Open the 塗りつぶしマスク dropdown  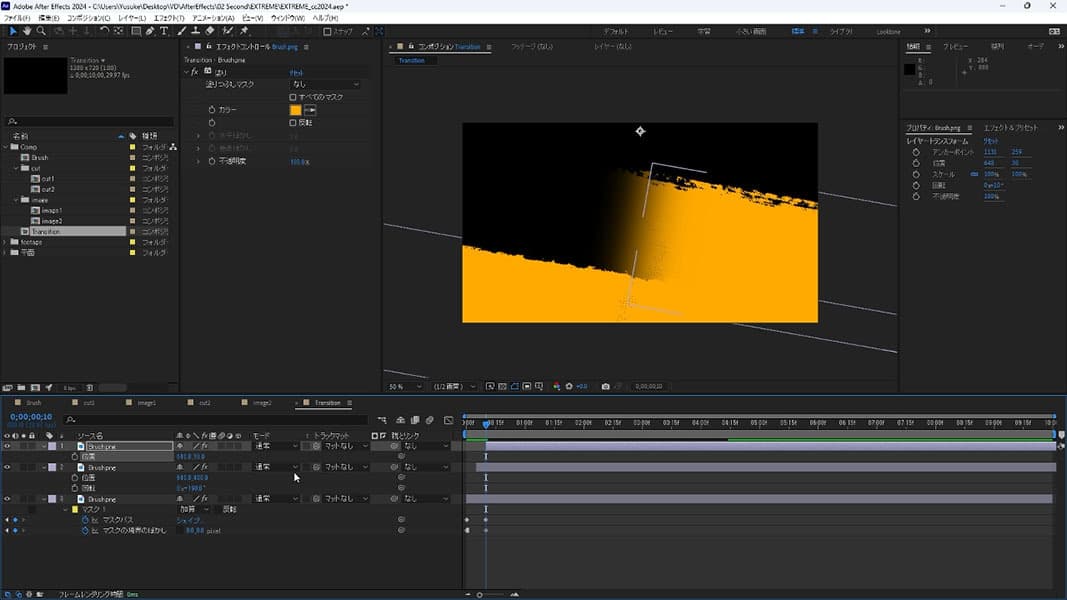(x=324, y=85)
